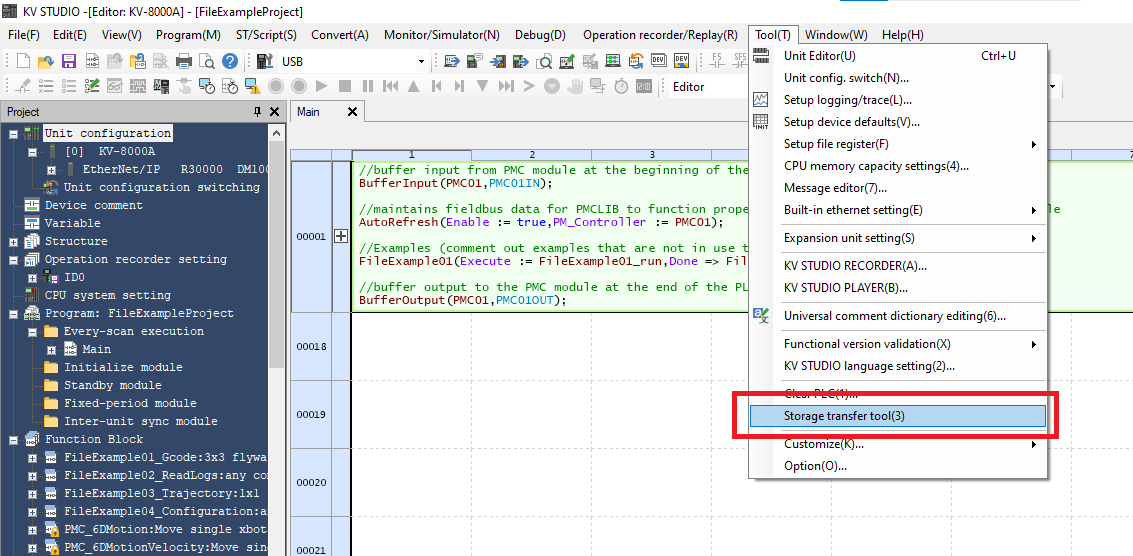This screenshot has height=556, width=1133.
Task: Open the Monitor/Simulator(N) menu
Action: [x=441, y=35]
